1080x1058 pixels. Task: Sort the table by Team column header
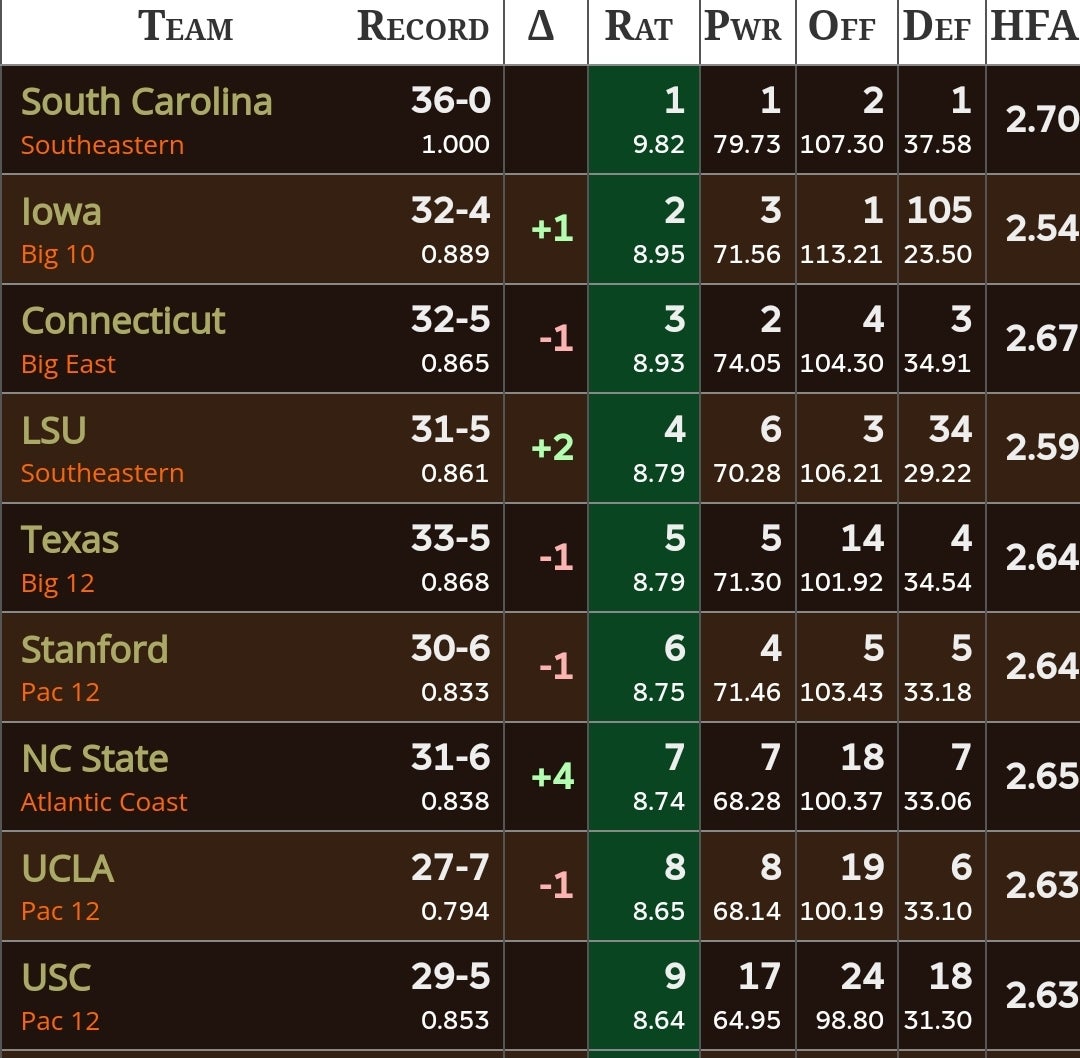click(185, 27)
